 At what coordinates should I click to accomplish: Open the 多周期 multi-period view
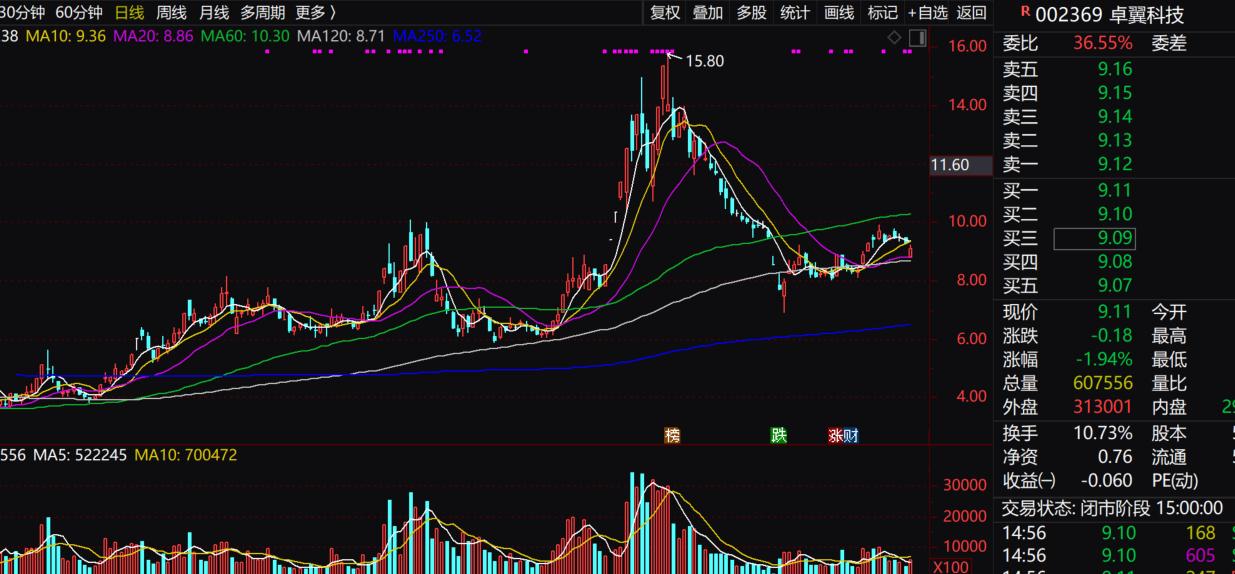[262, 12]
